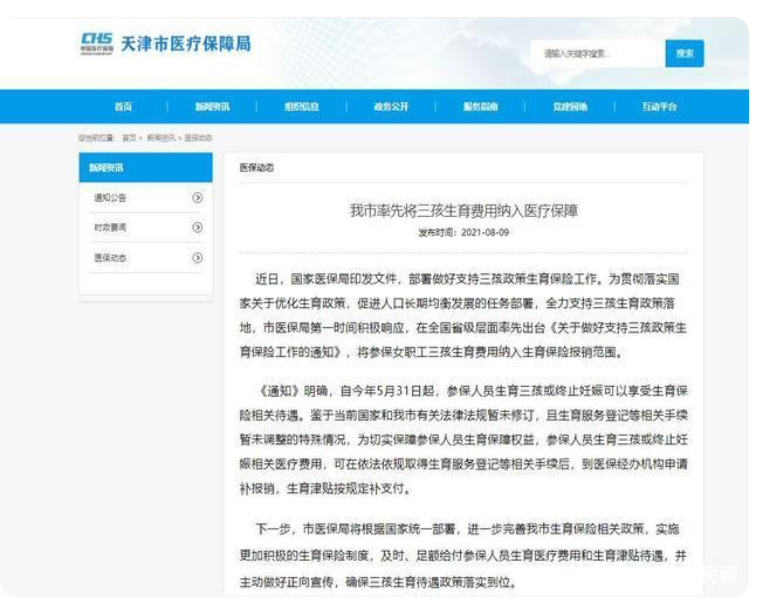Screen dimensions: 757x611
Task: Click the CHS logo icon in header
Action: (96, 45)
